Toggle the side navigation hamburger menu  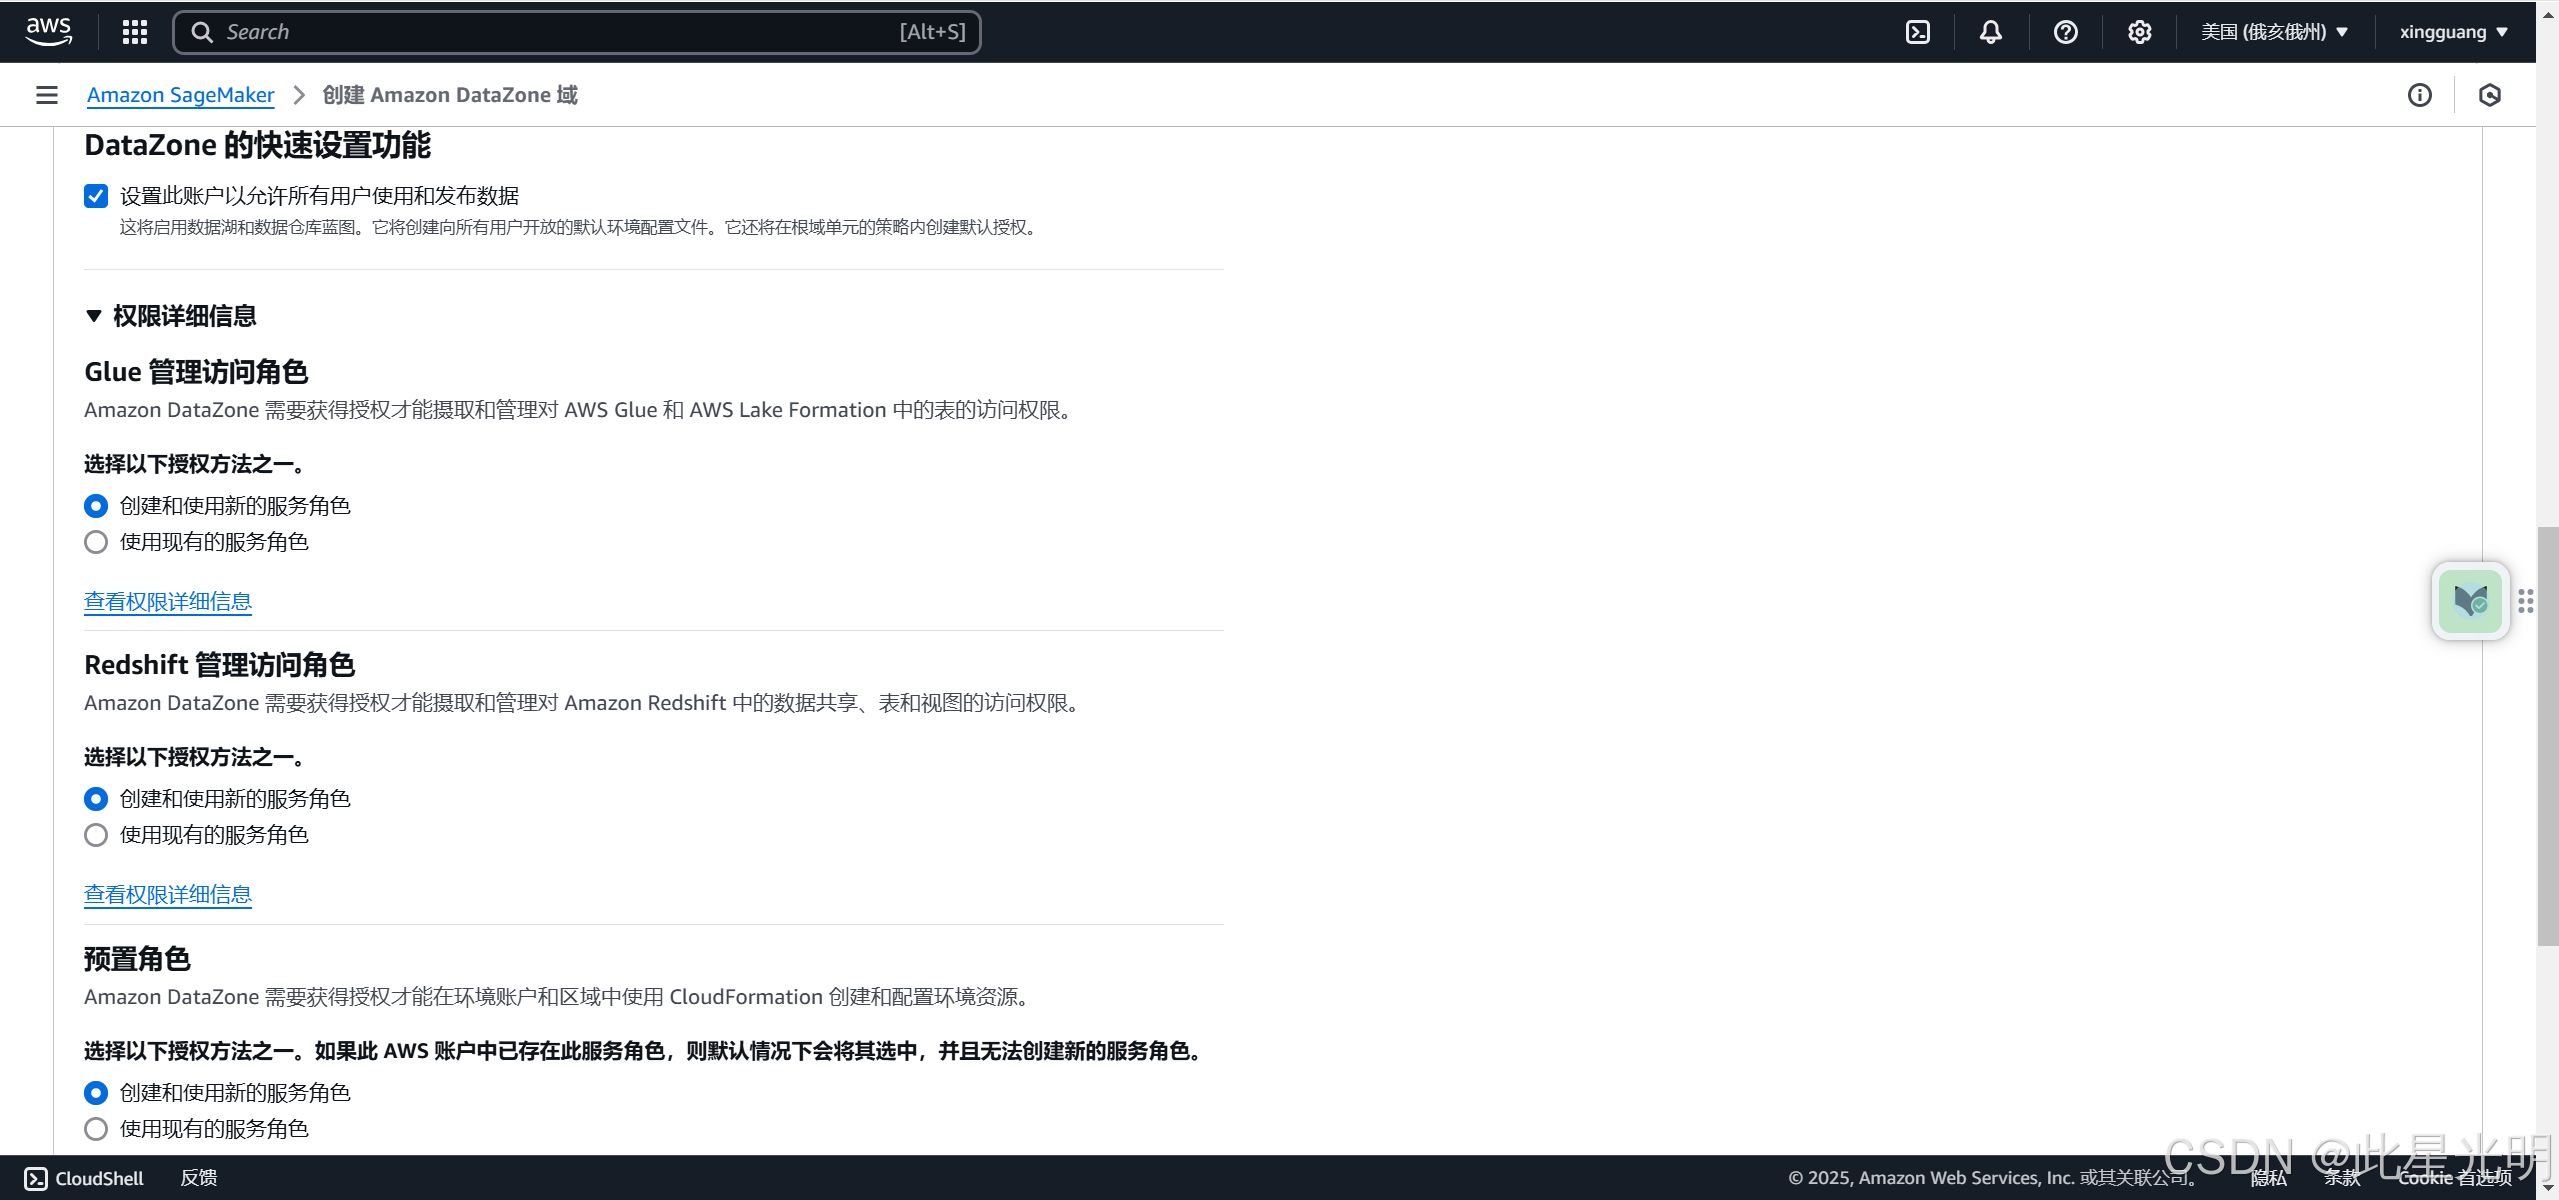point(46,95)
